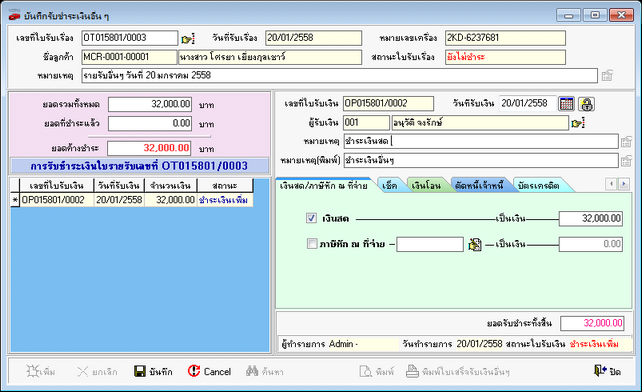
Task: Select grid amount cell 32,000.00
Action: (171, 200)
